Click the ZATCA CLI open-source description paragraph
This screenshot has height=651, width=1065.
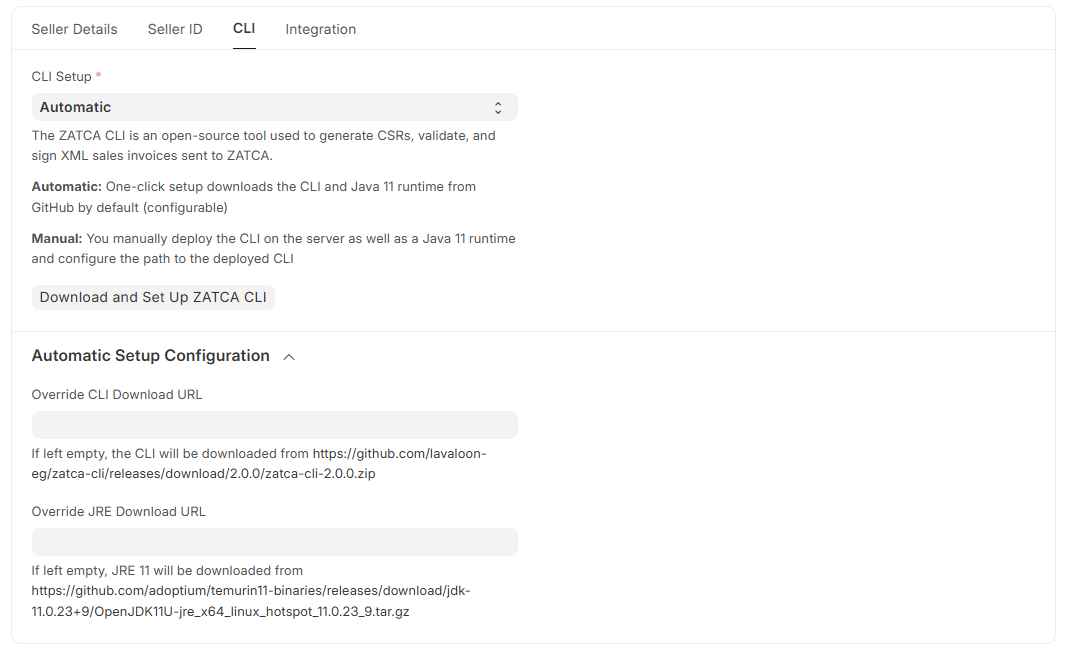tap(263, 145)
